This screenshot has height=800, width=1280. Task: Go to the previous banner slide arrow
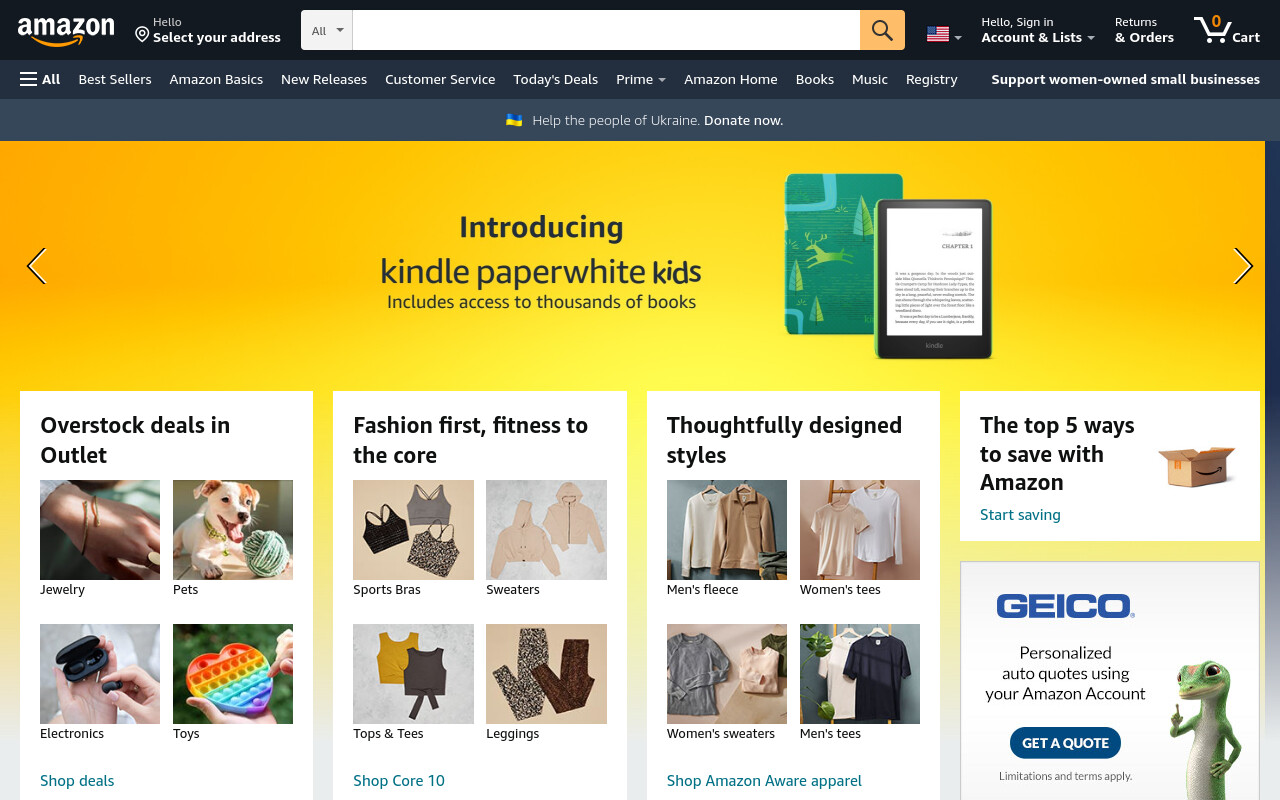coord(36,266)
